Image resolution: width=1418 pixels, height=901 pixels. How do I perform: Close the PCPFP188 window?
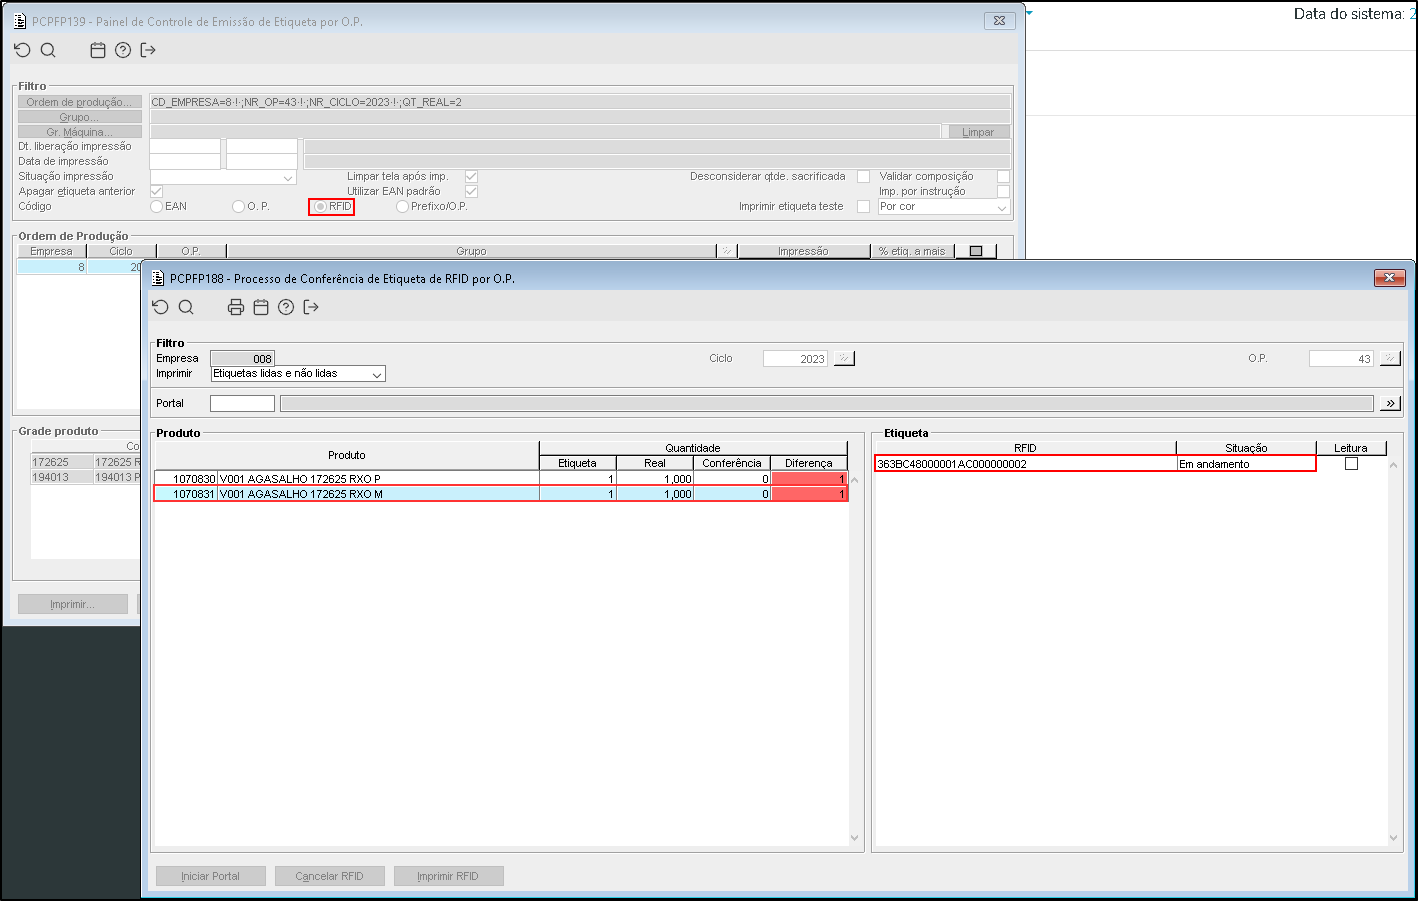(x=1390, y=278)
